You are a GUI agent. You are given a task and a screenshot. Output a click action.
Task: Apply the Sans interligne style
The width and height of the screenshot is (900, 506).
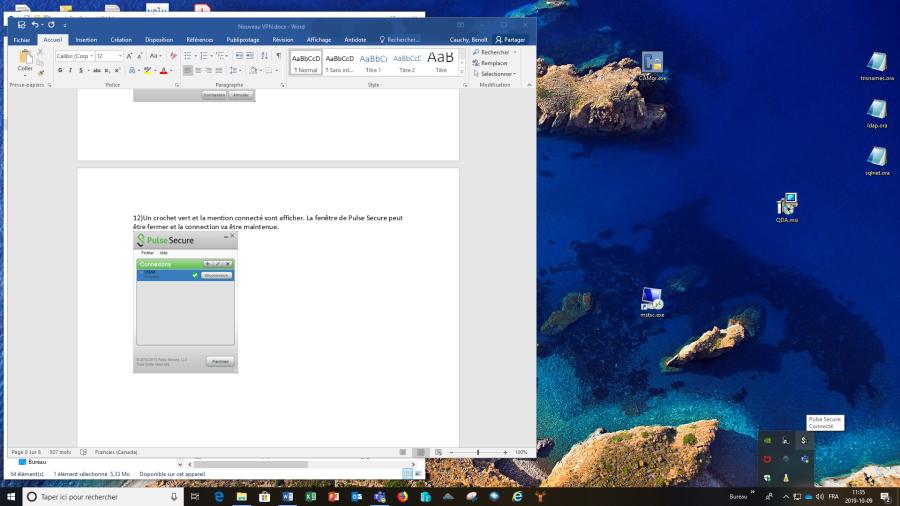(339, 63)
